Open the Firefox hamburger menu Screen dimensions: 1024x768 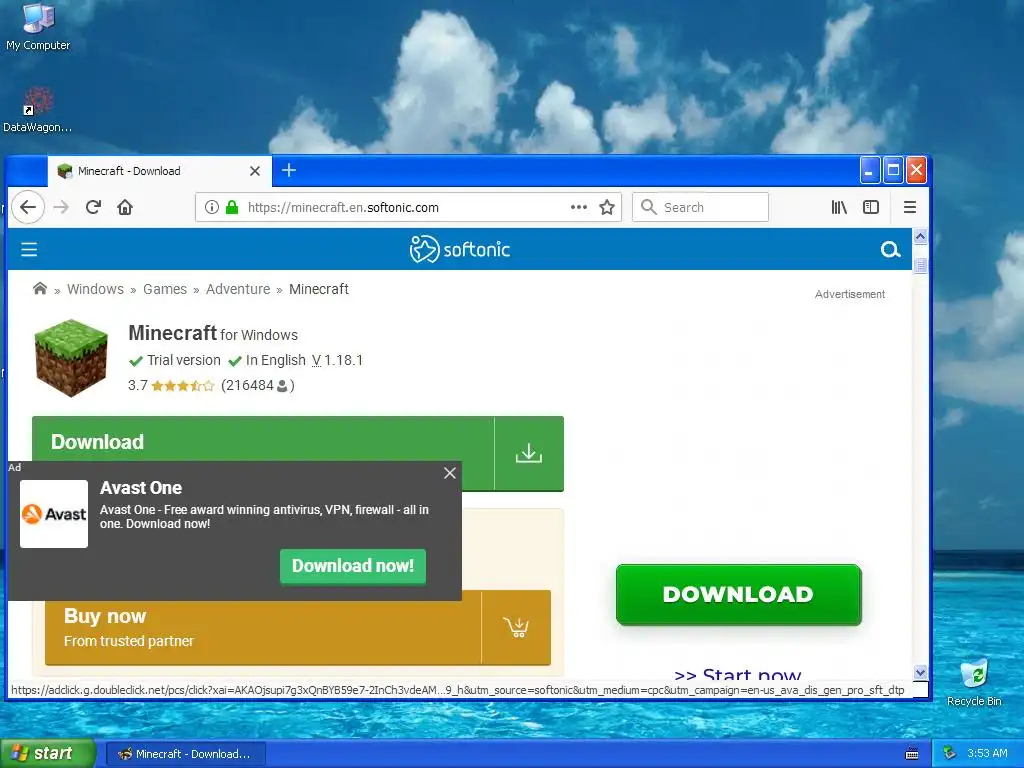pyautogui.click(x=910, y=207)
